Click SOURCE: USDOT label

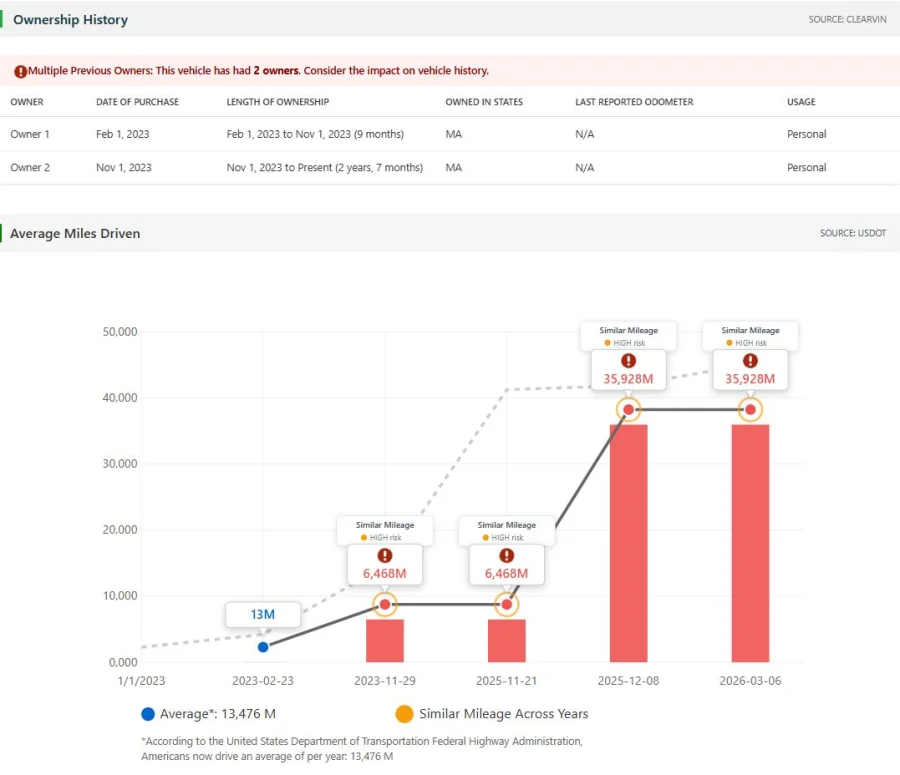pos(852,233)
